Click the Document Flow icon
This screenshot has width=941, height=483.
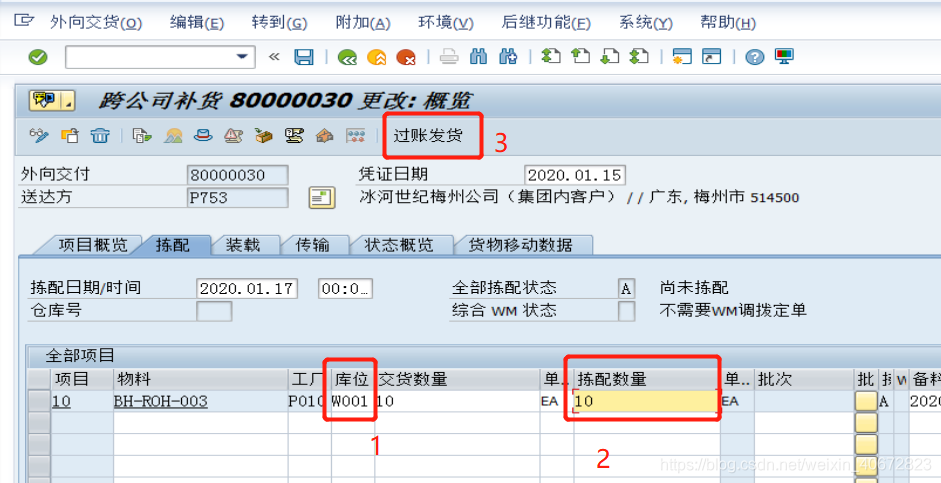[x=142, y=136]
